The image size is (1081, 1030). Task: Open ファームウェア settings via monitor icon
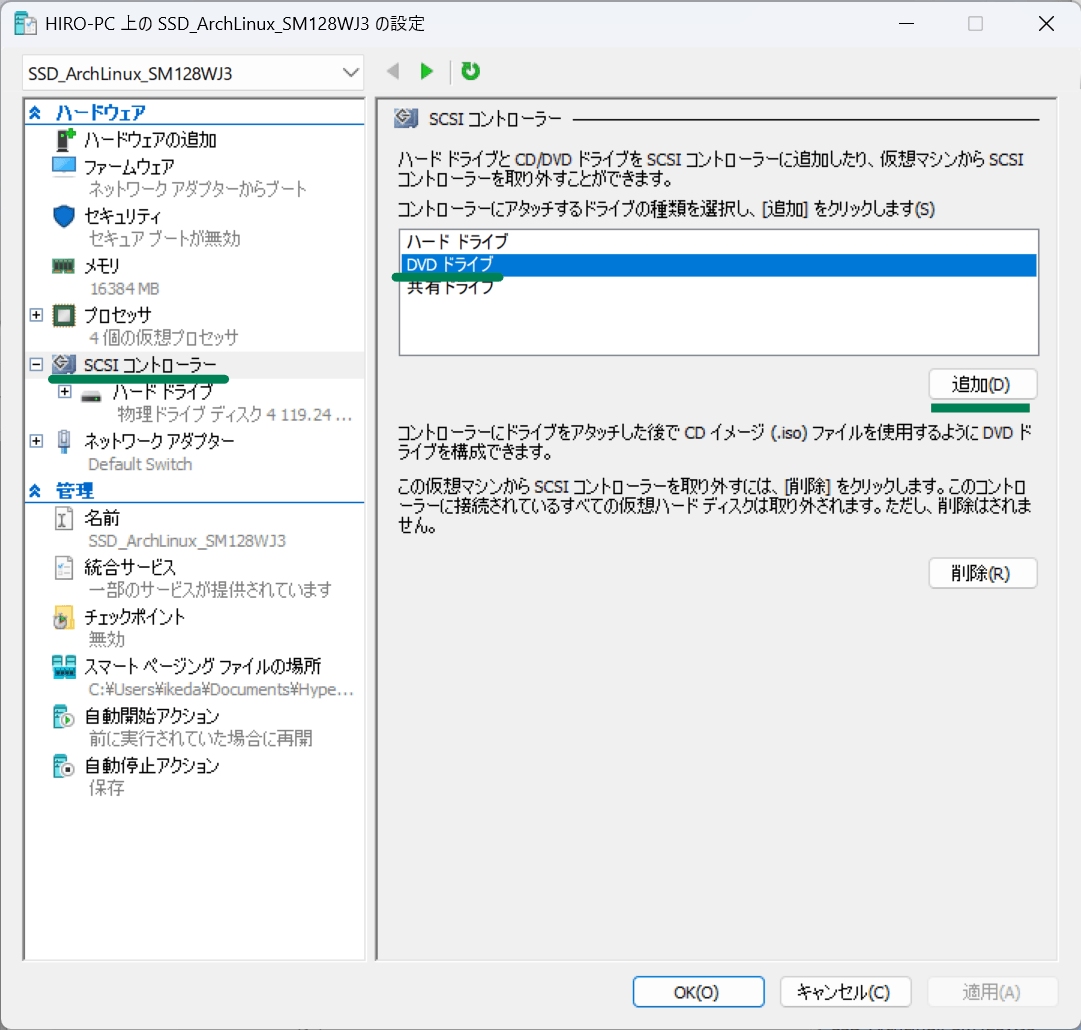click(64, 166)
